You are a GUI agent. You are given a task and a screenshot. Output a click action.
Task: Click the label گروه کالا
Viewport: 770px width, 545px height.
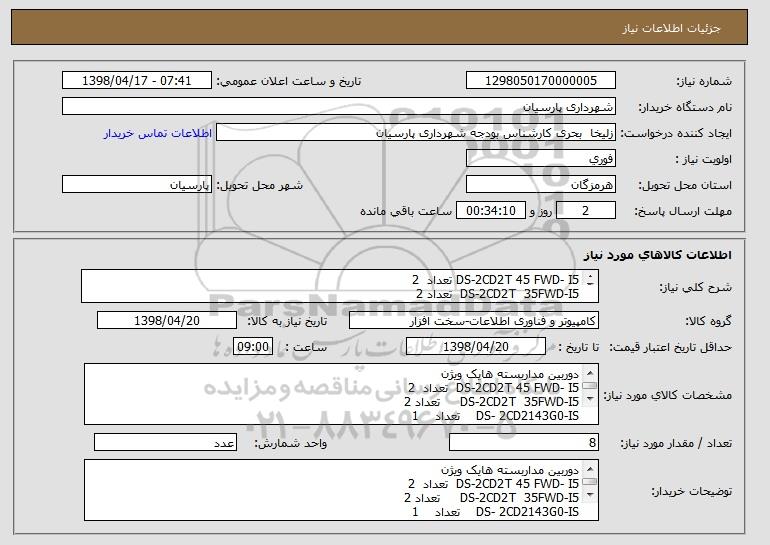coord(708,321)
